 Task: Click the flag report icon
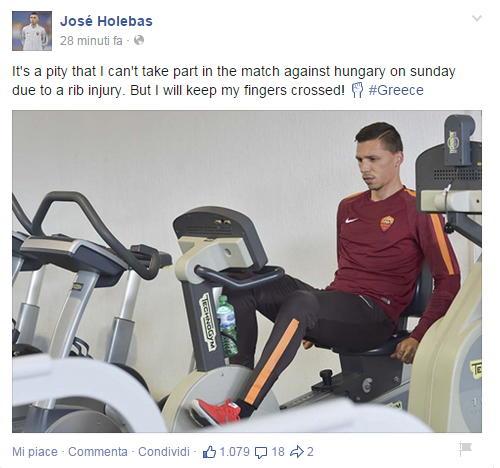pyautogui.click(x=465, y=448)
